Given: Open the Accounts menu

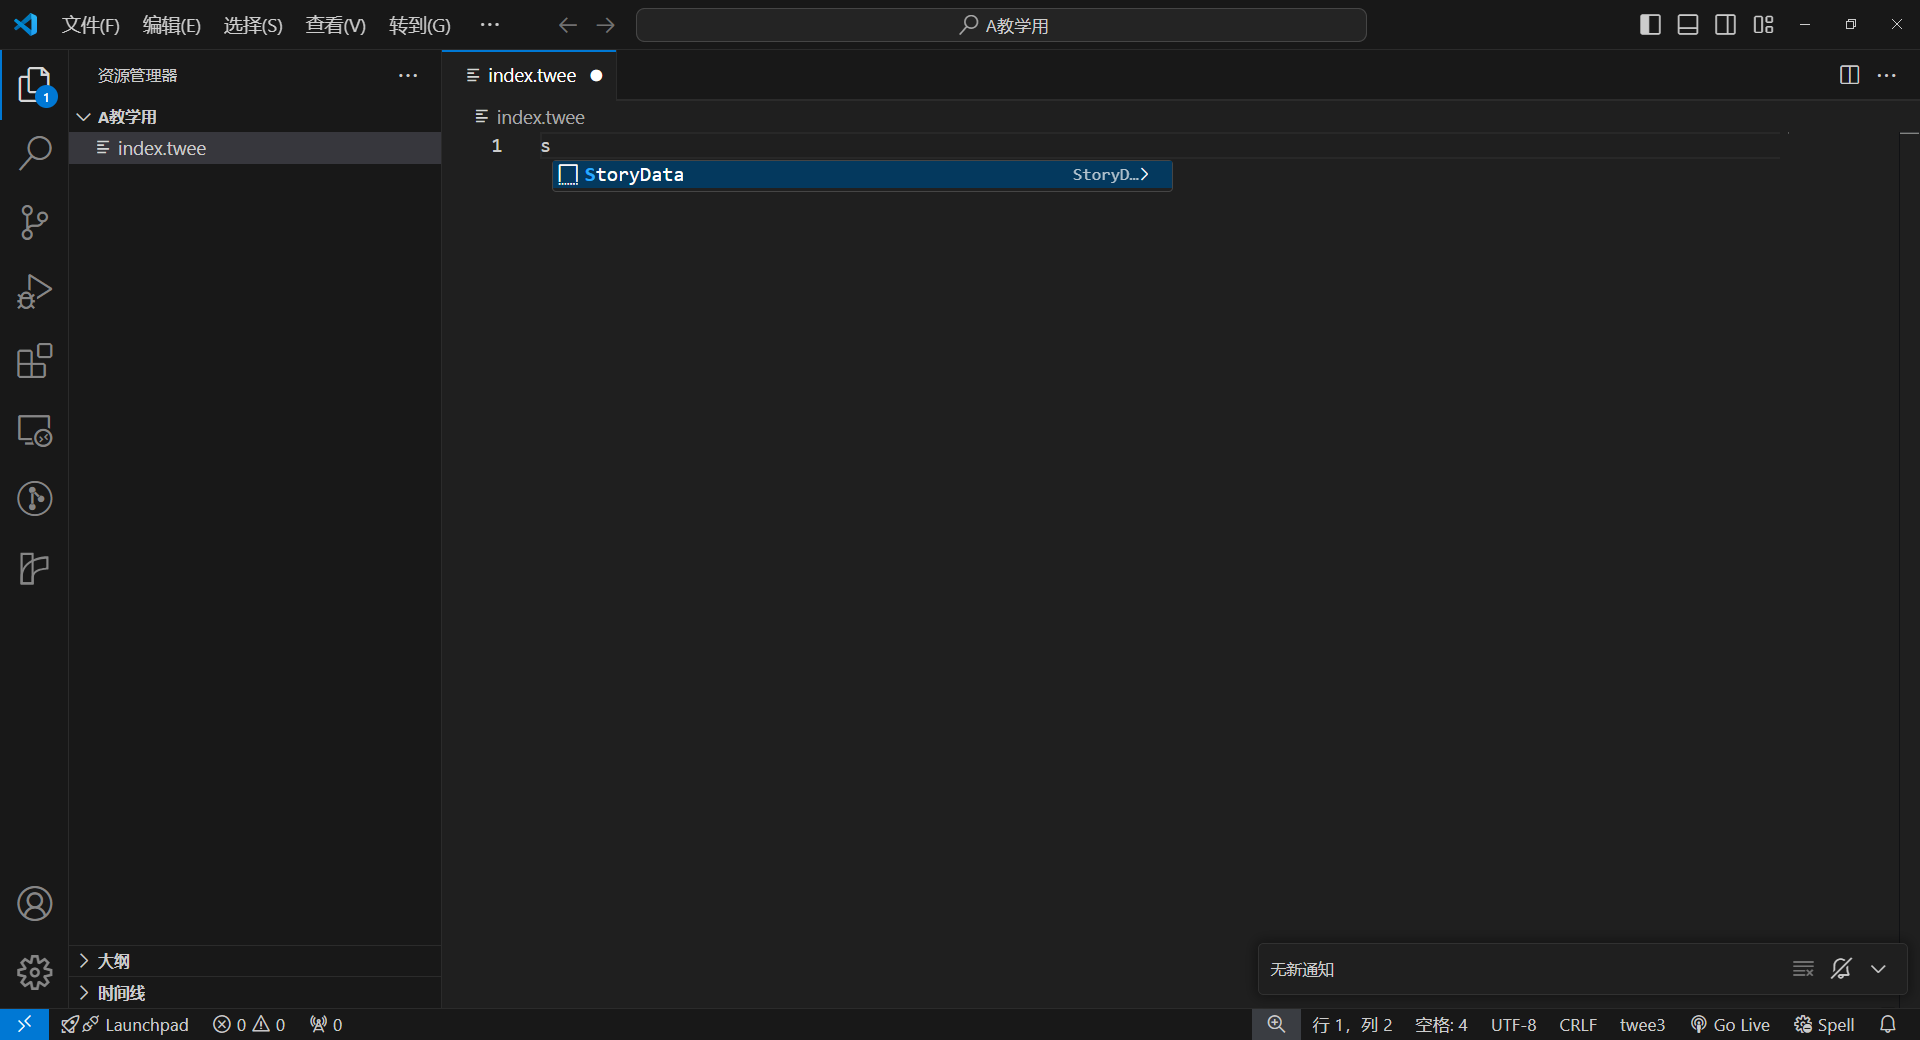Looking at the screenshot, I should tap(34, 904).
